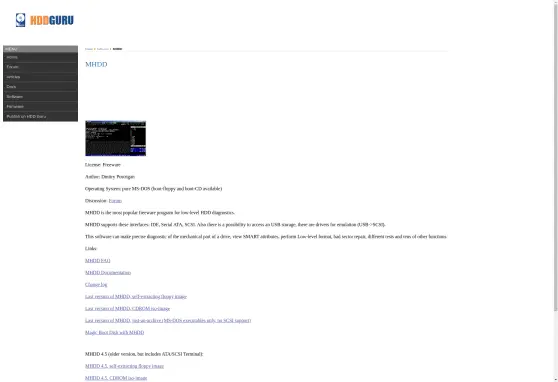Open Magic Boot Disk with MHDD link
Viewport: 558px width, 382px height.
coord(115,333)
